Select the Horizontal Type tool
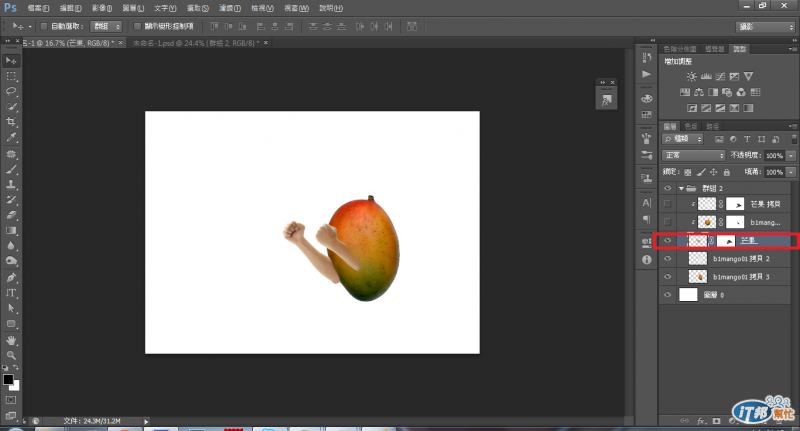Screen dimensions: 800x431 tap(11, 293)
